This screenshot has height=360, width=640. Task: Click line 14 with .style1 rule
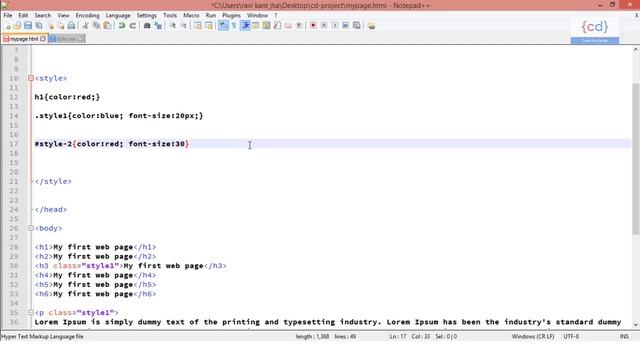(x=119, y=116)
